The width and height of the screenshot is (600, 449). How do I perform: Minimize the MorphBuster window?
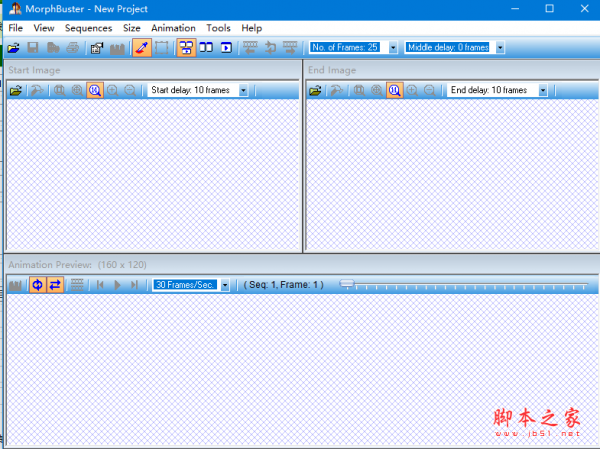tap(515, 8)
